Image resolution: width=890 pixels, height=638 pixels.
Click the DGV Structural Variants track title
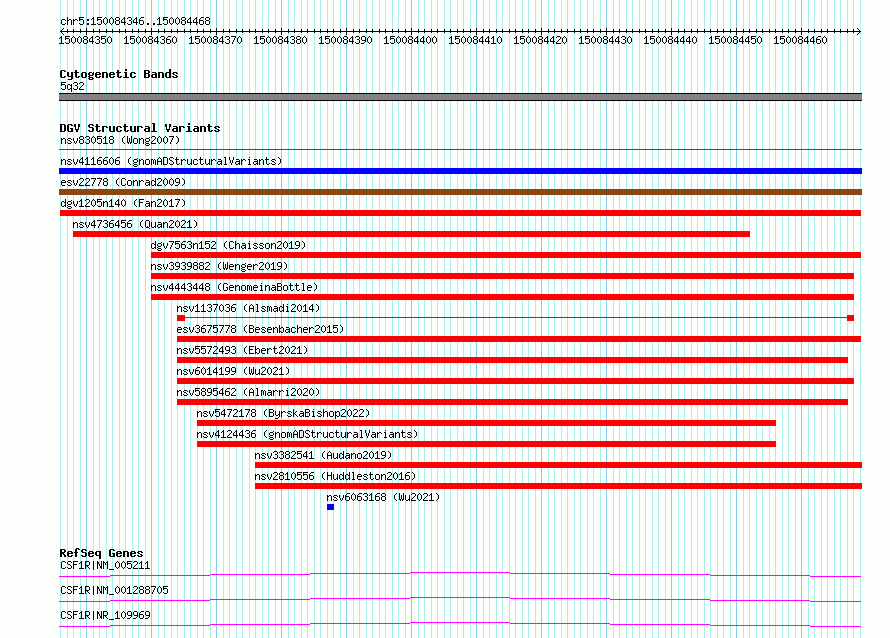point(140,128)
